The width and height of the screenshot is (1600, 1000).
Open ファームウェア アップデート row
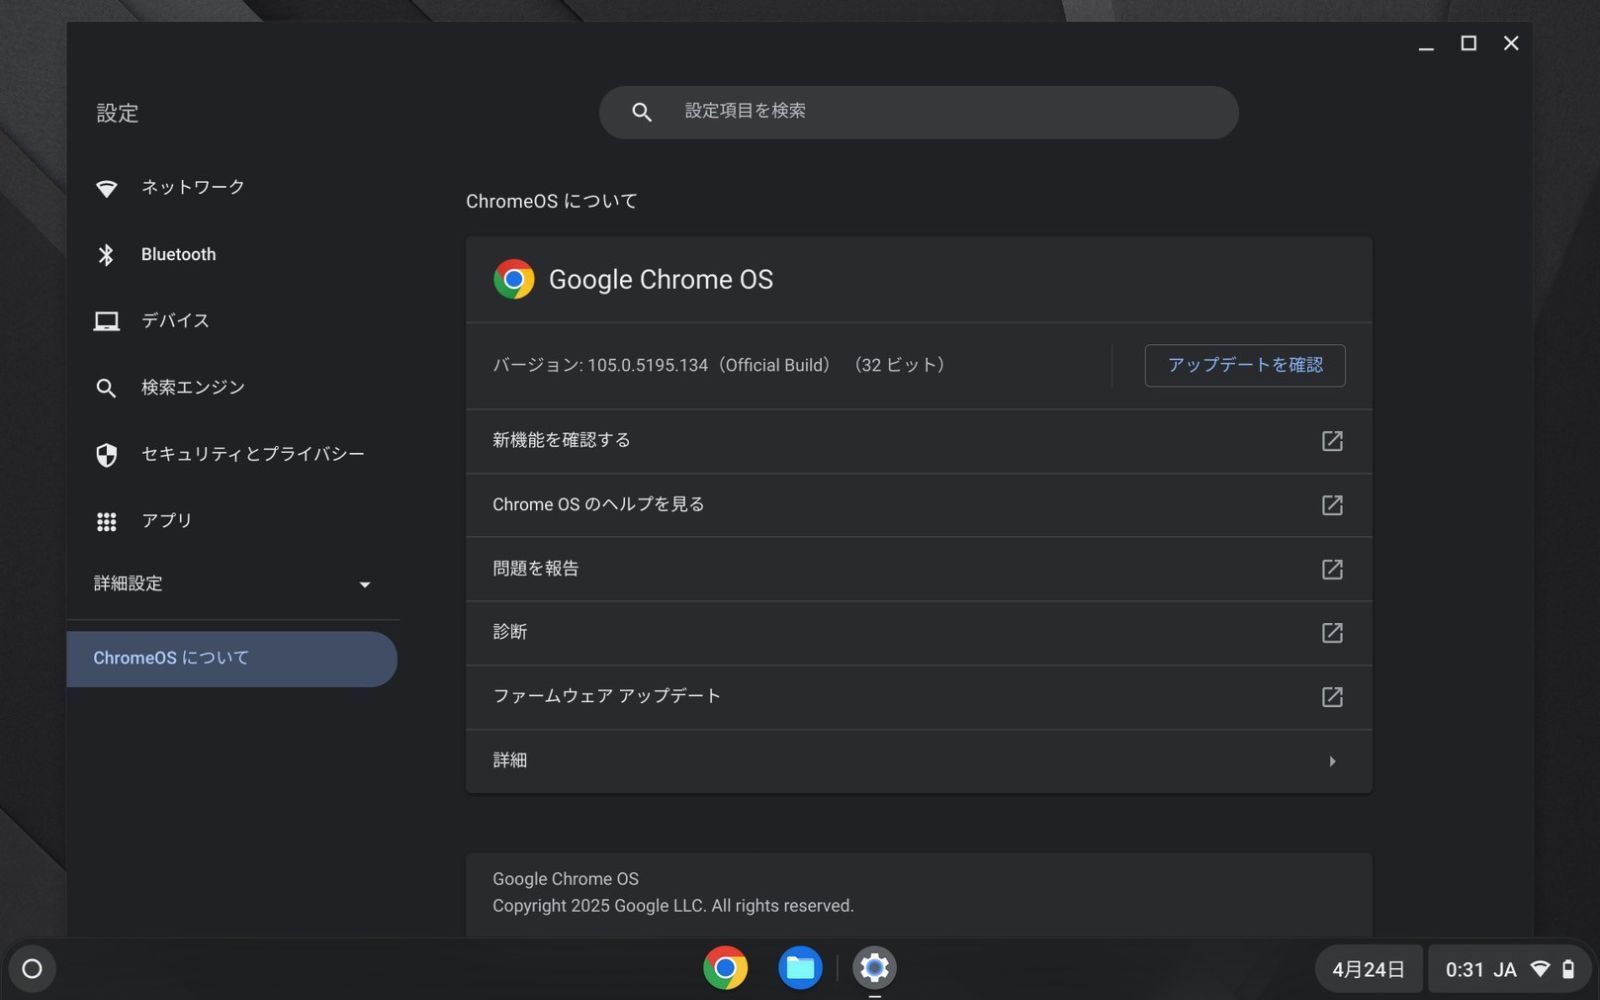[918, 697]
